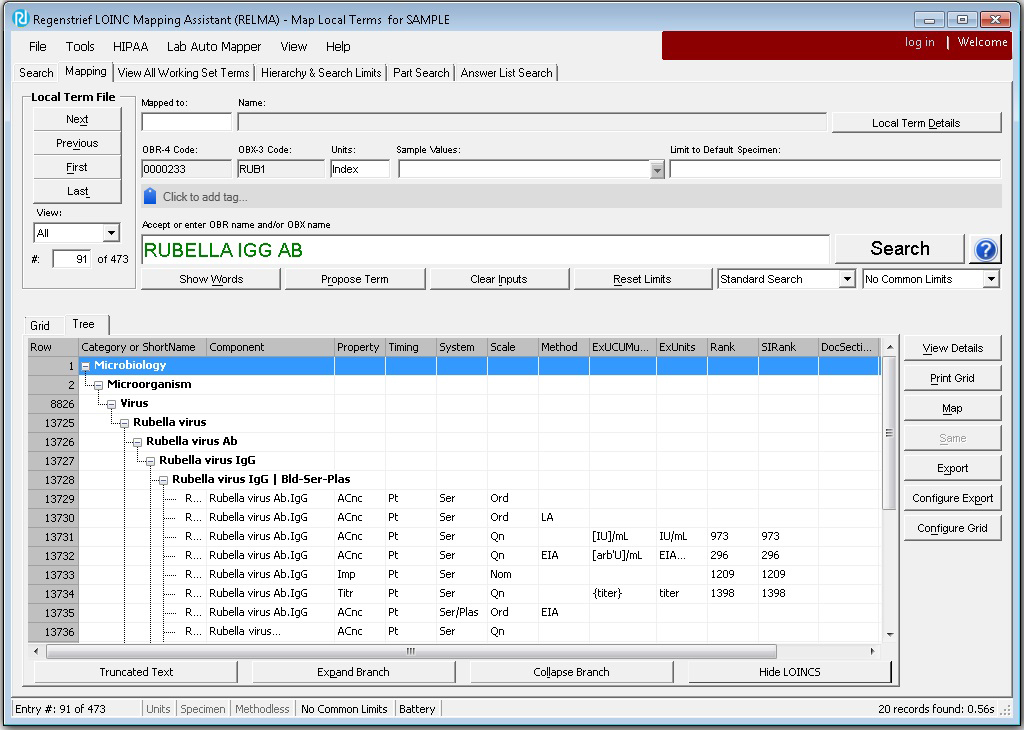Collapse the Microorganism tree node

(99, 385)
